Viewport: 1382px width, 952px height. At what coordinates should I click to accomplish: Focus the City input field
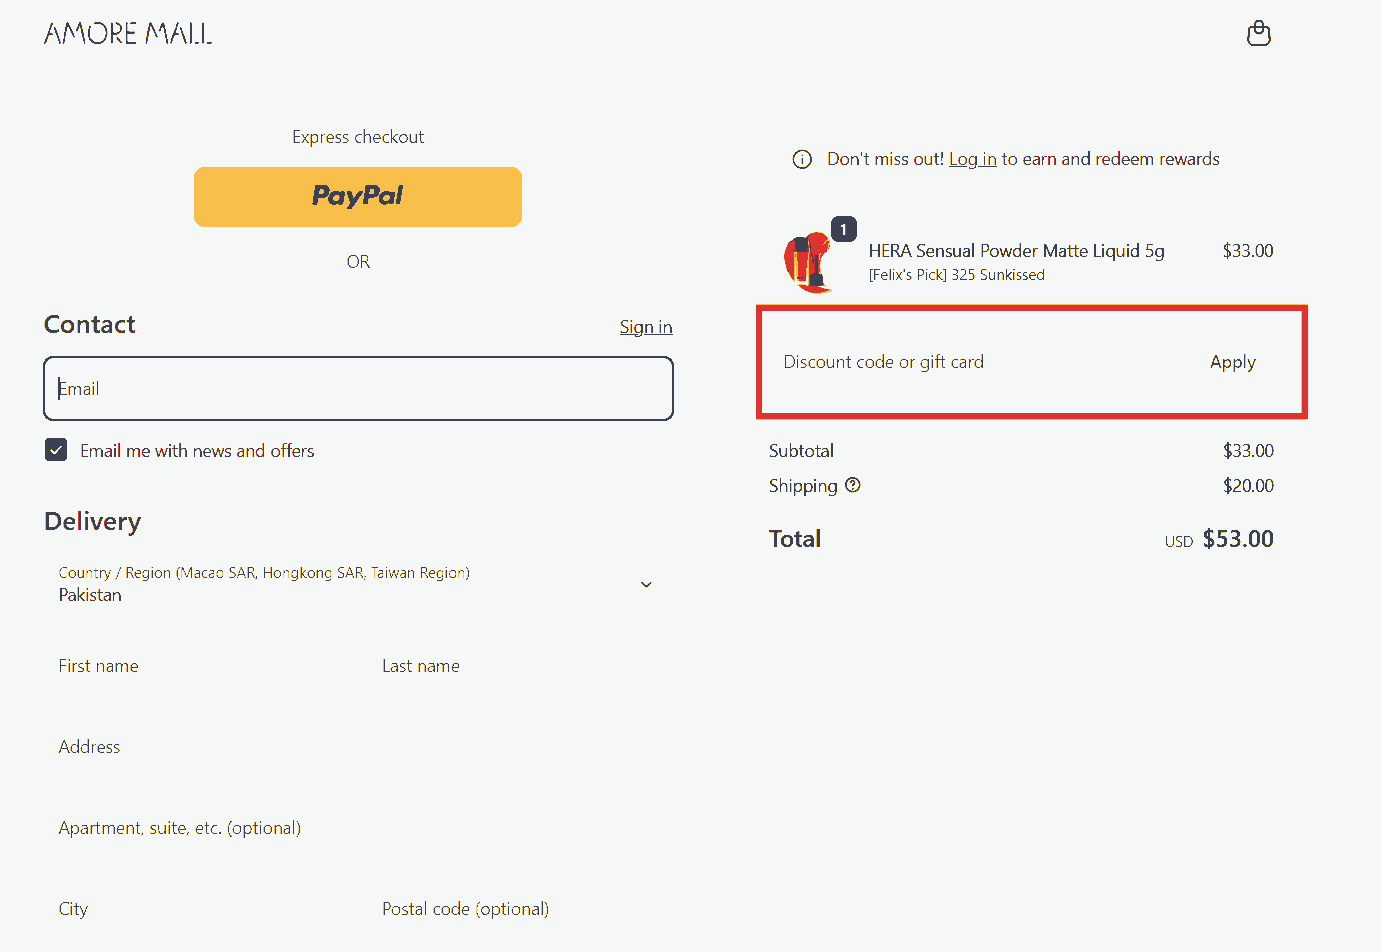pyautogui.click(x=200, y=909)
